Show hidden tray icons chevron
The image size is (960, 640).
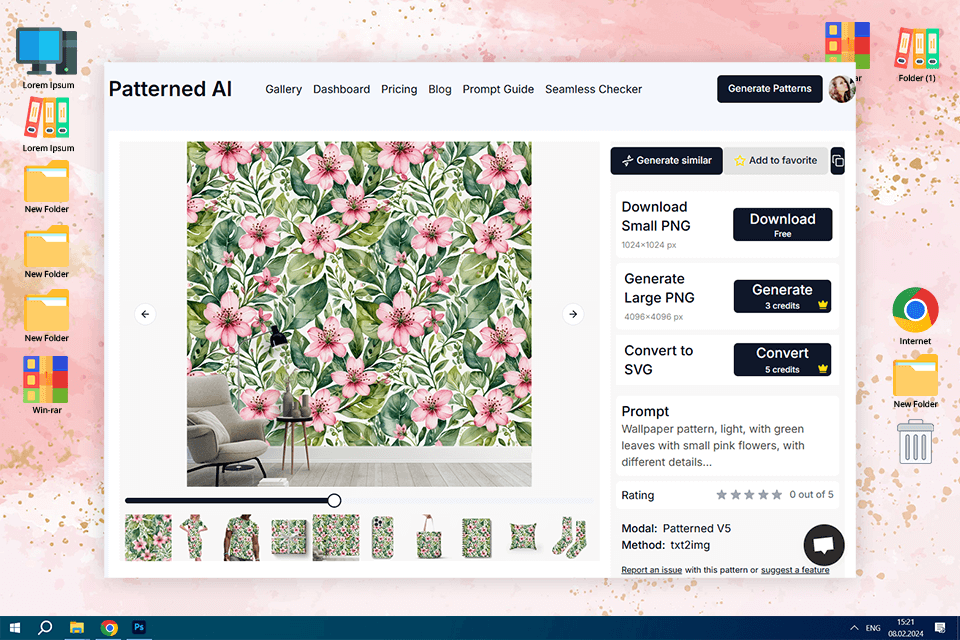[x=854, y=628]
